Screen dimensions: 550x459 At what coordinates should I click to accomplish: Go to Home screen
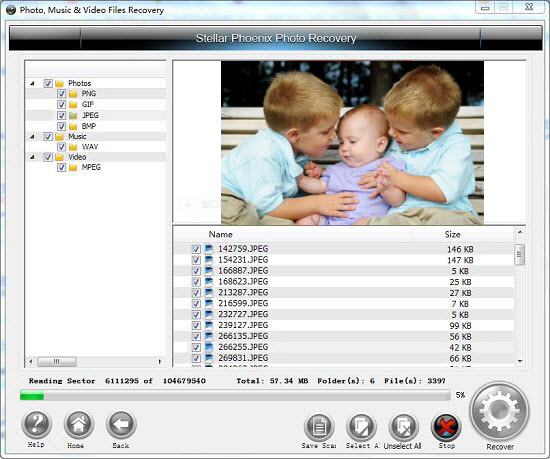(79, 424)
